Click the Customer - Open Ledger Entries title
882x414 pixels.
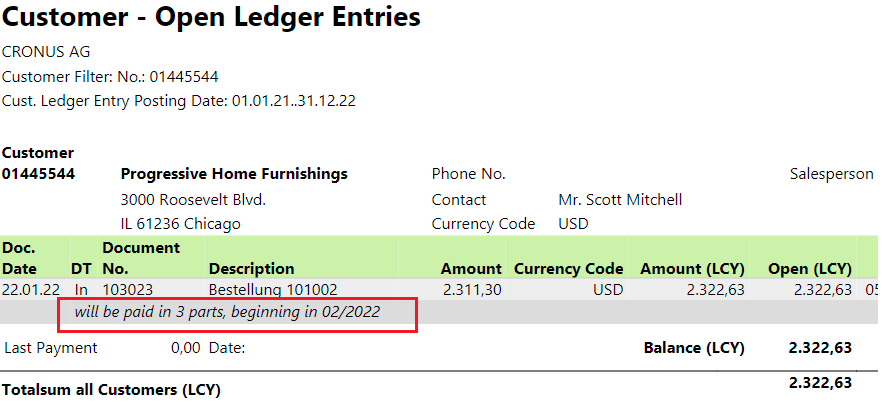[211, 17]
